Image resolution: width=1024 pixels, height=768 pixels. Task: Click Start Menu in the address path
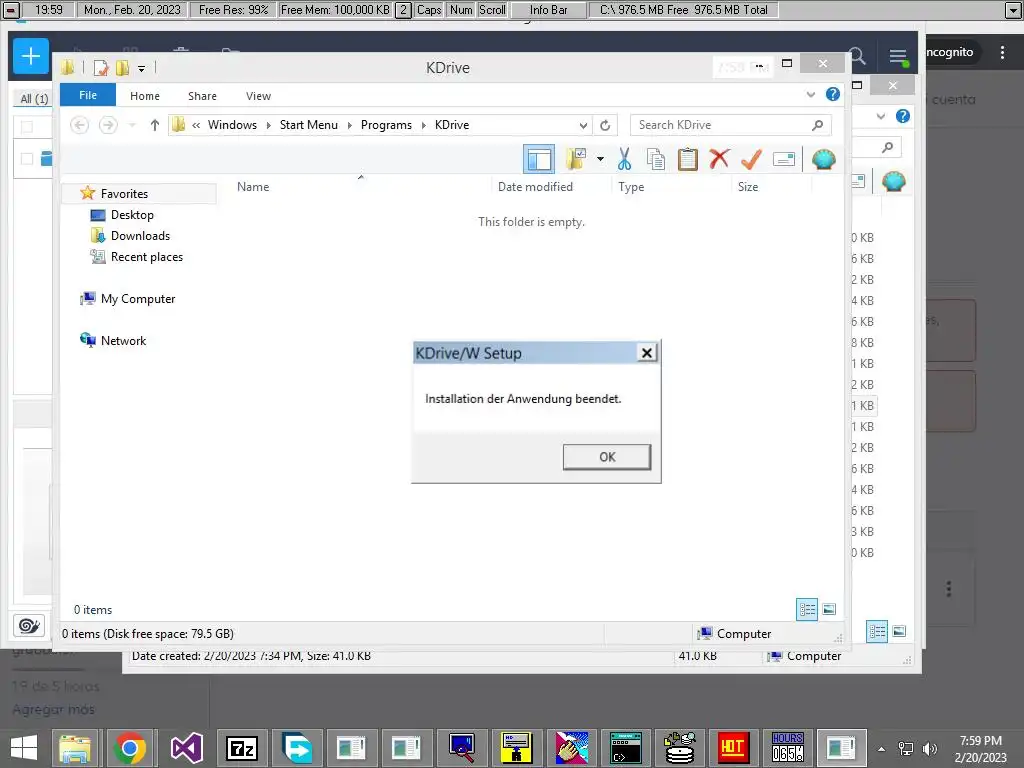tap(308, 125)
